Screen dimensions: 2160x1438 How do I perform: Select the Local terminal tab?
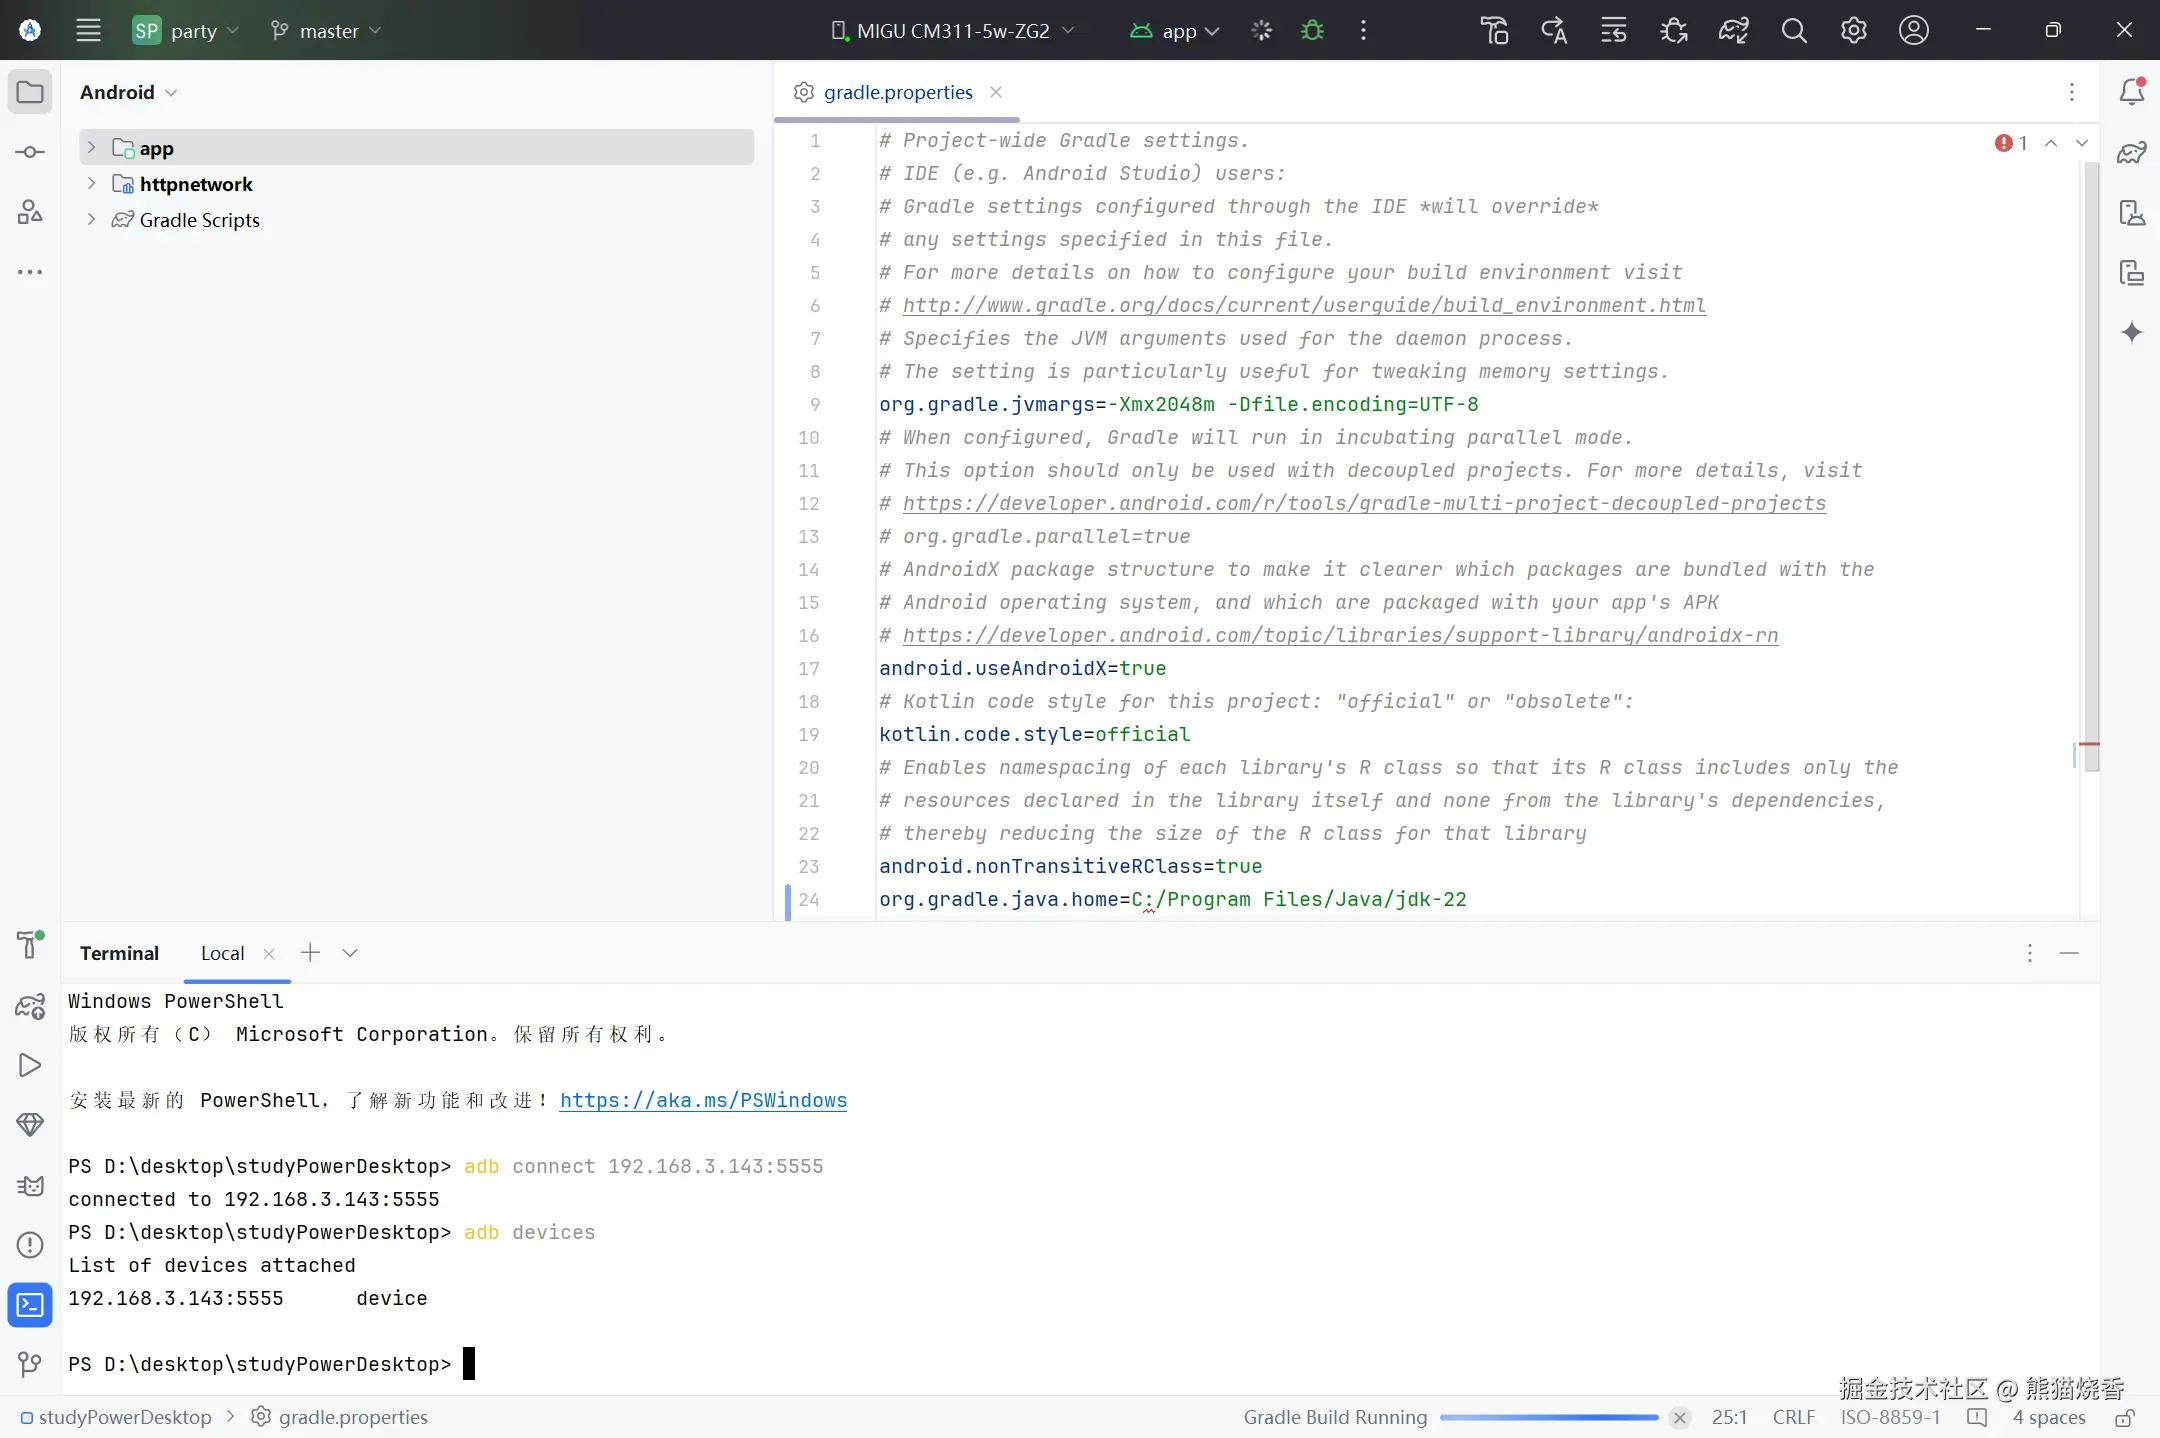coord(222,953)
